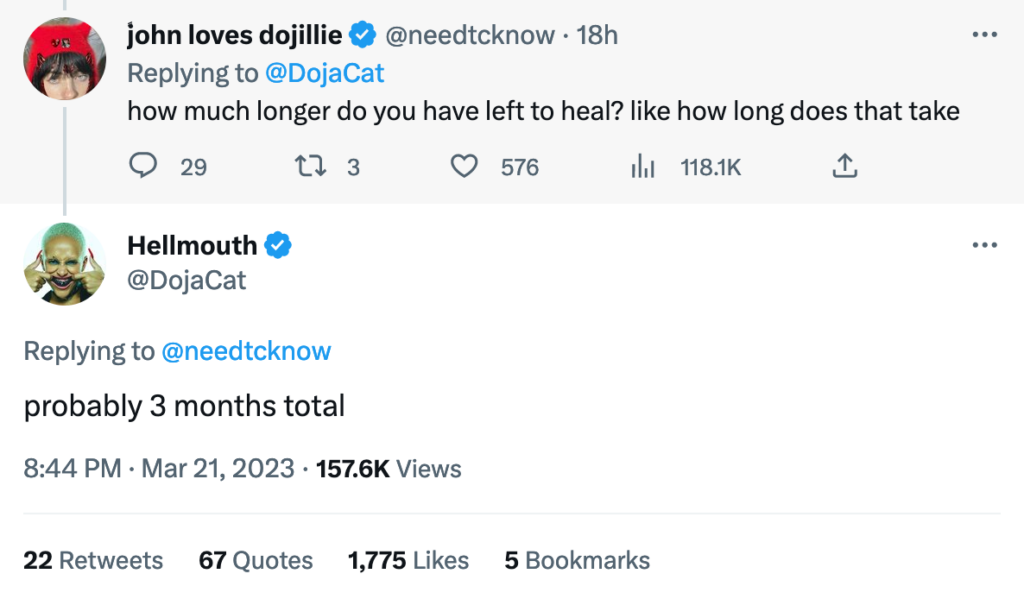Open the Hellmouth display name

click(192, 244)
